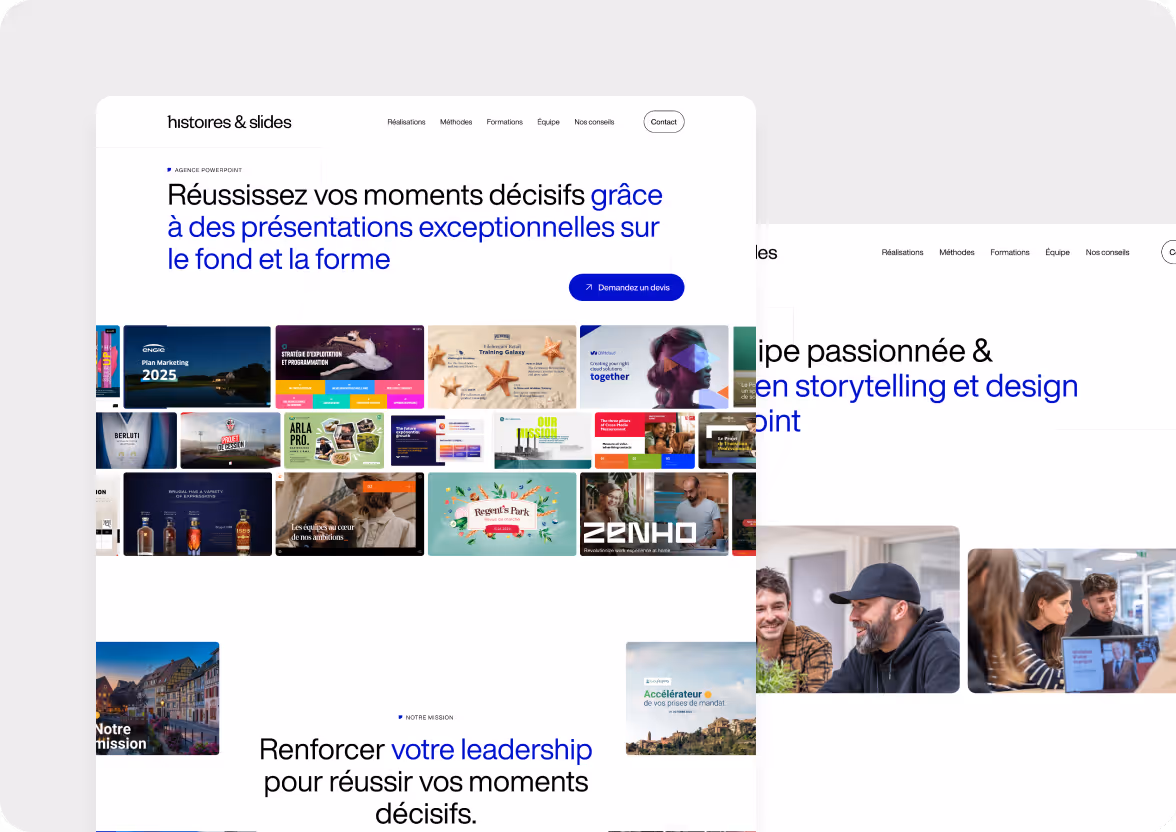Click the Demandez un devis button
Screen dimensions: 1176x832
pyautogui.click(x=627, y=287)
